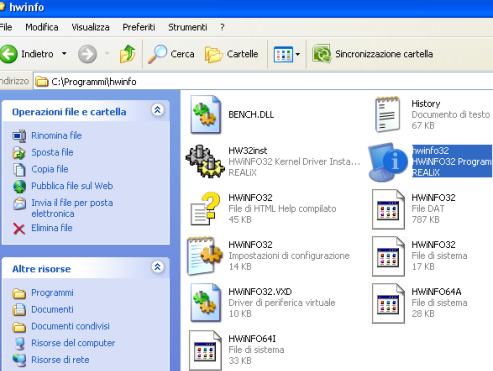Open Programmi under Altre risorse
Viewport: 493px width, 371px height.
pos(52,293)
